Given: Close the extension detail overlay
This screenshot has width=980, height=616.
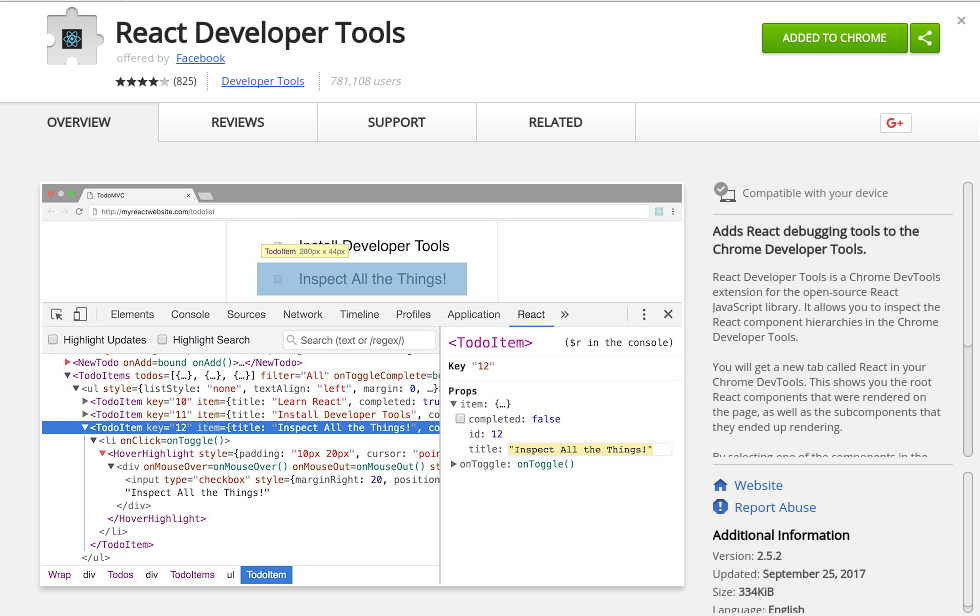Looking at the screenshot, I should (x=961, y=21).
